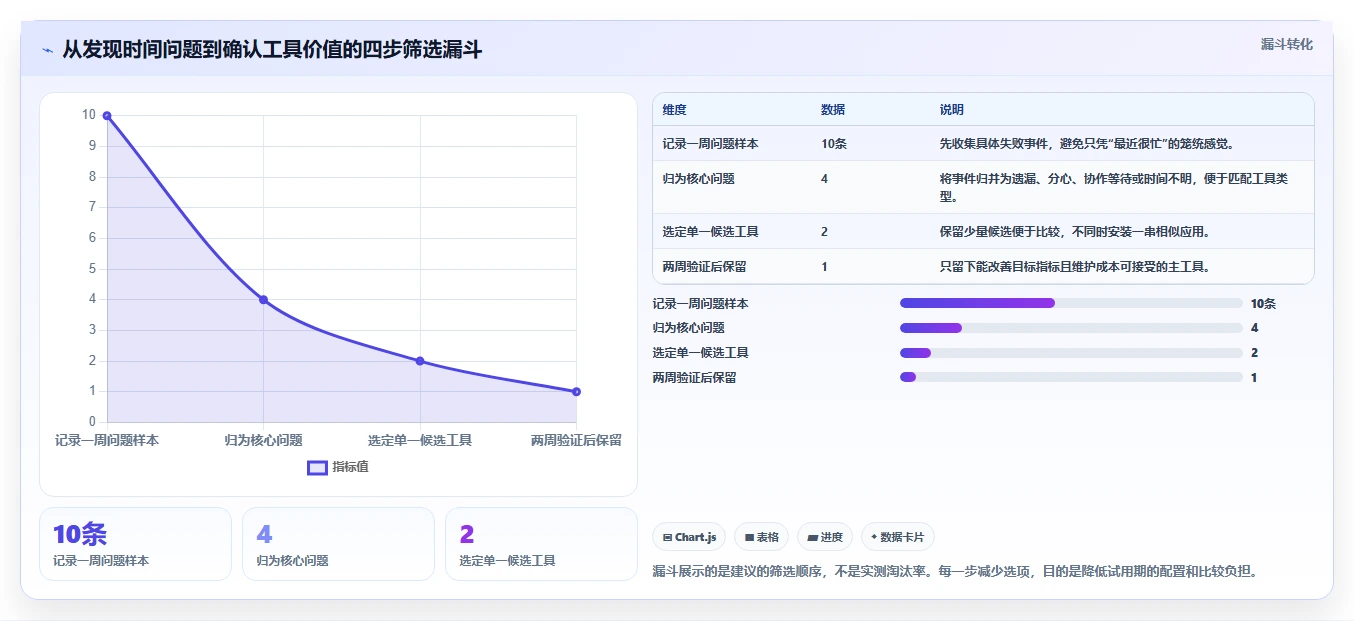
Task: Click the 10条 stat card
Action: (x=135, y=544)
